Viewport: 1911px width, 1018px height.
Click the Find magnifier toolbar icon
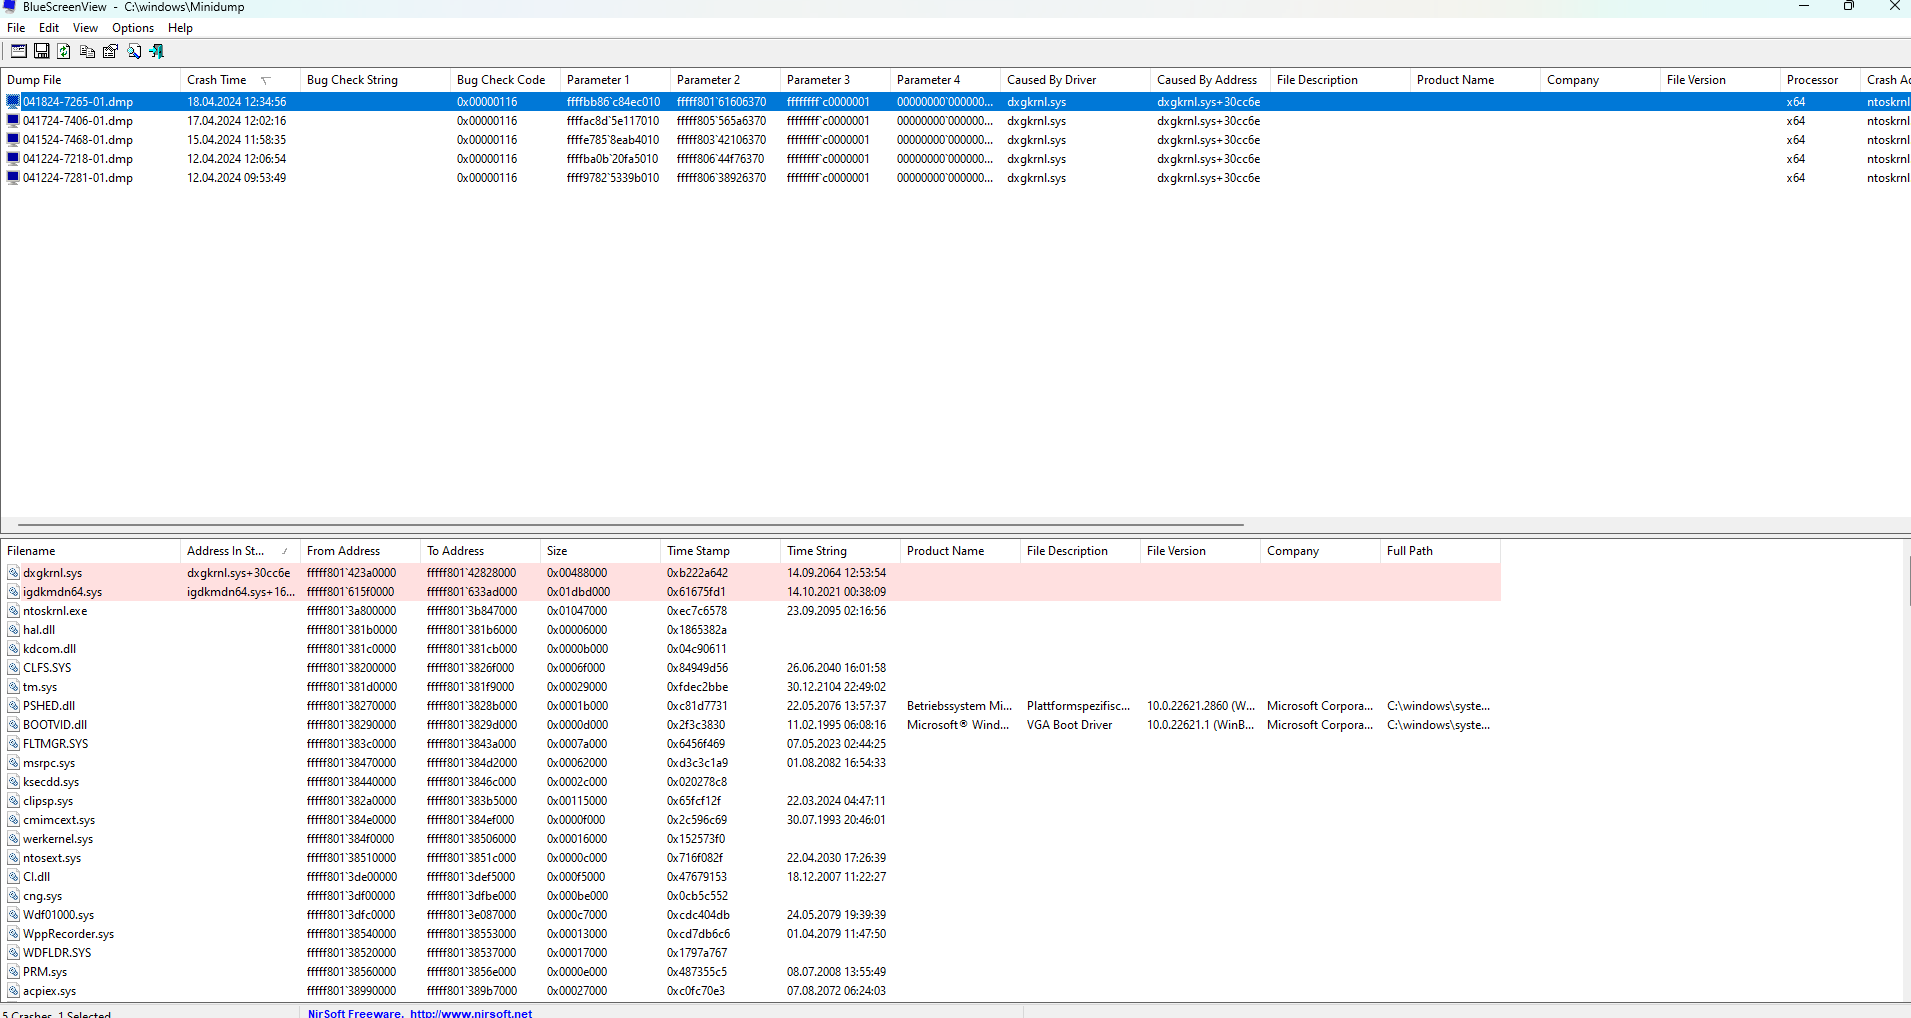click(x=134, y=51)
